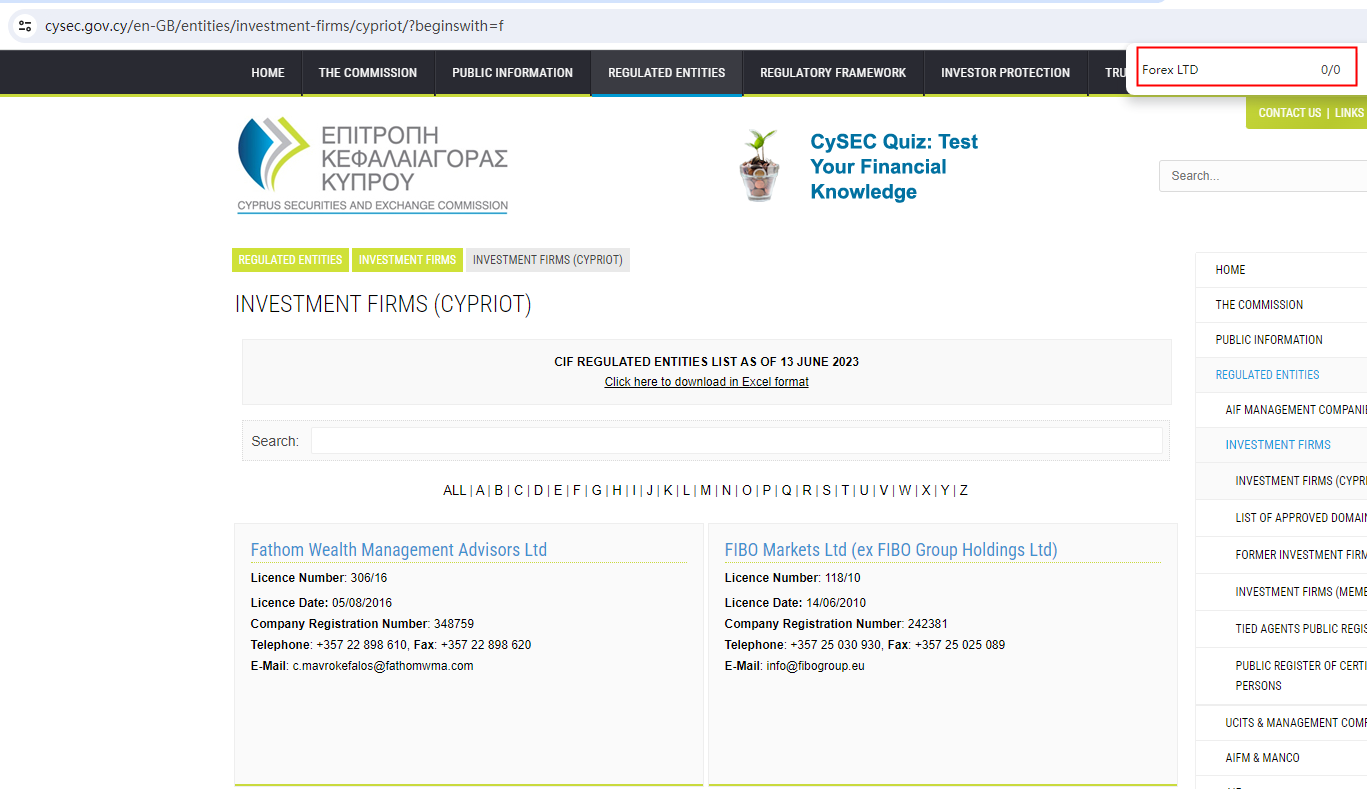Viewport: 1367px width, 789px height.
Task: Select Investor Protection in the top navigation
Action: coord(1005,73)
